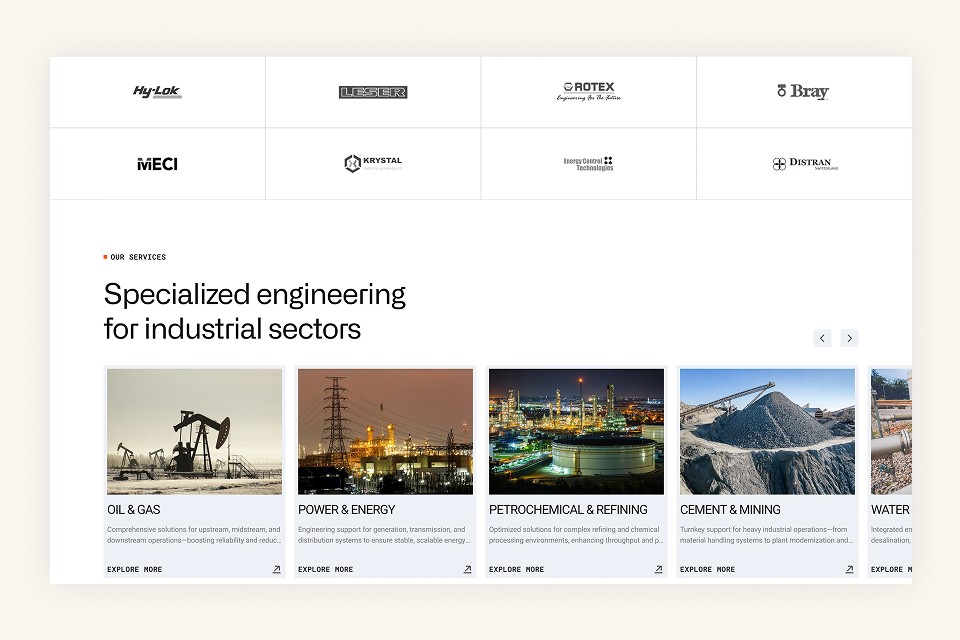The image size is (960, 640).
Task: Click the gravel pile mining image
Action: pyautogui.click(x=768, y=432)
